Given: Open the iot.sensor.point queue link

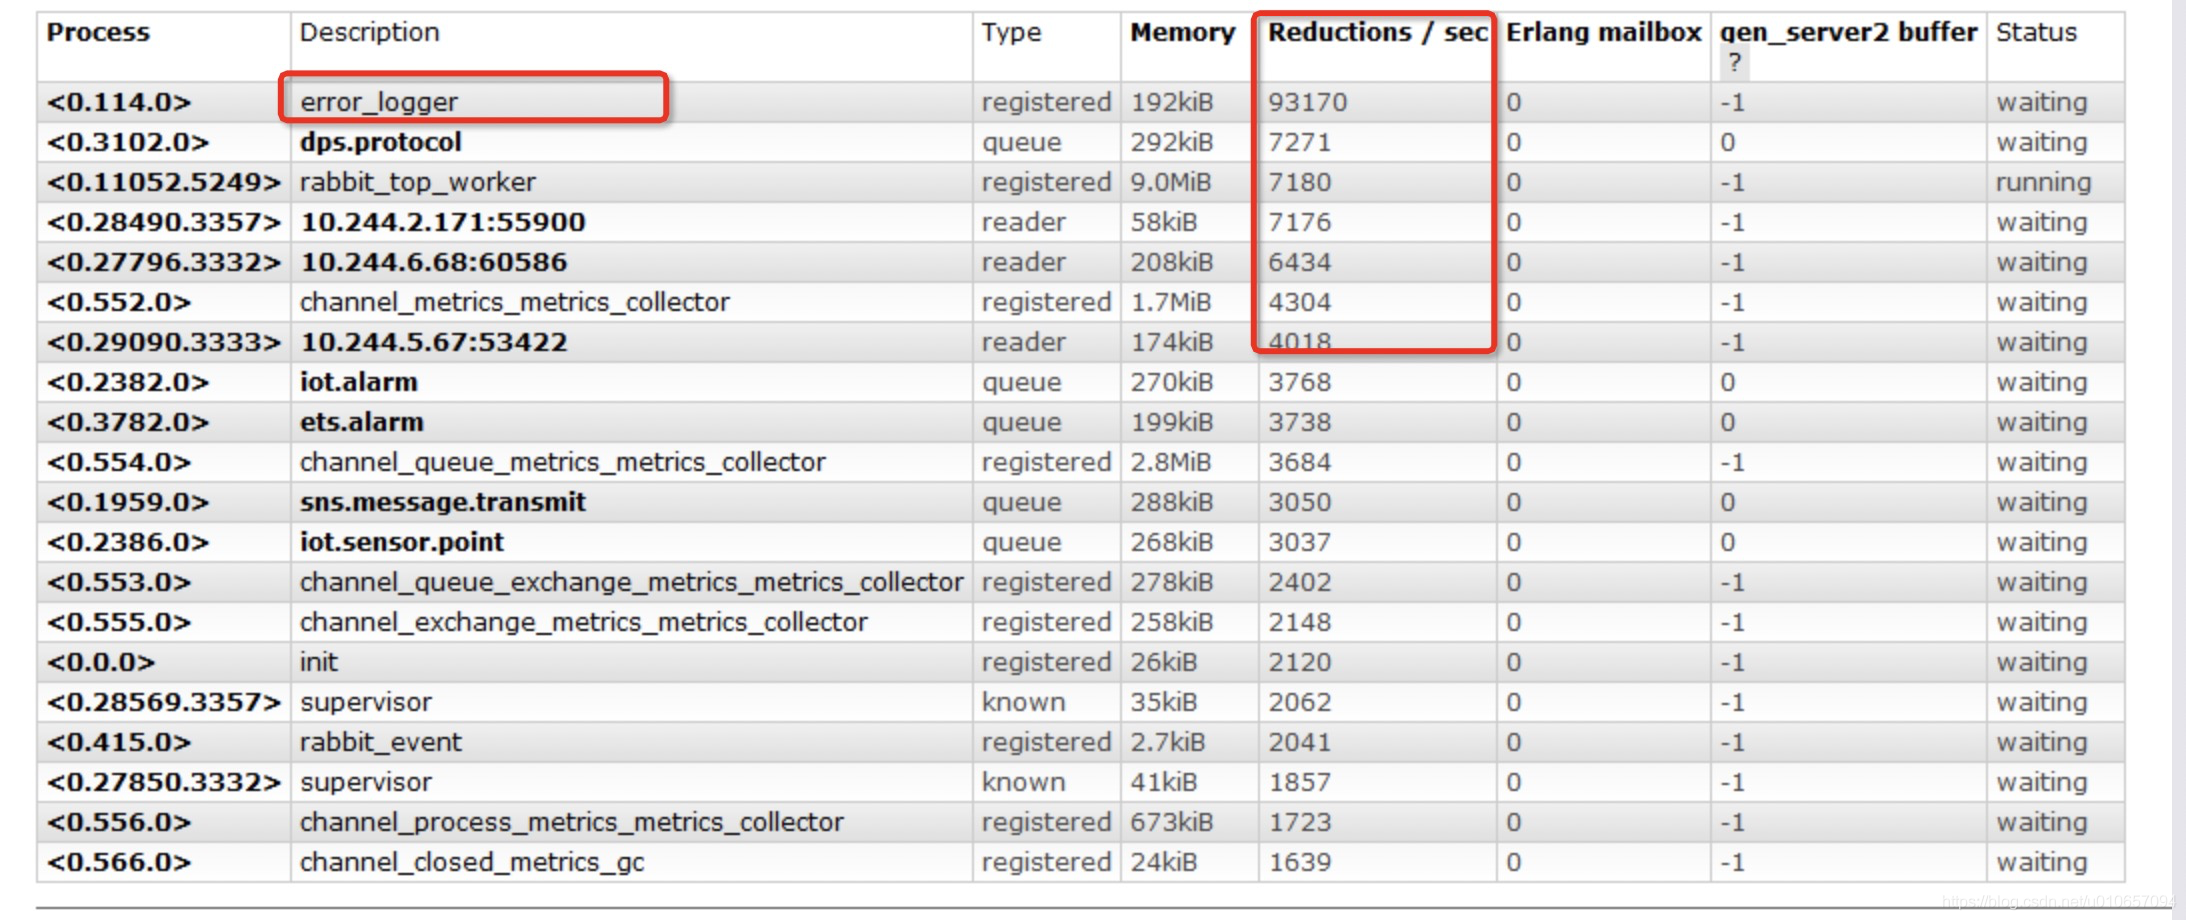Looking at the screenshot, I should (x=402, y=542).
